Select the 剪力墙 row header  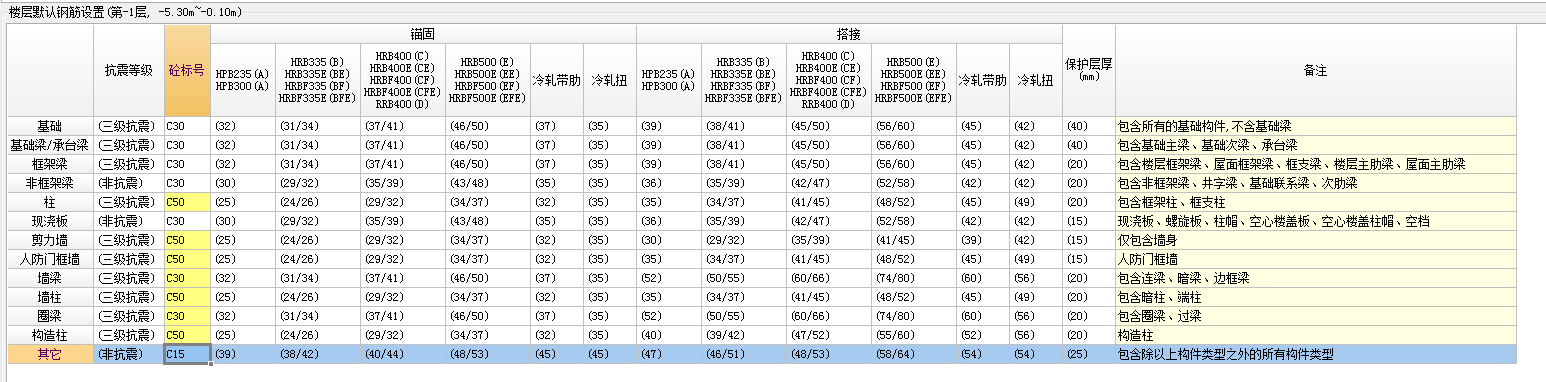50,240
